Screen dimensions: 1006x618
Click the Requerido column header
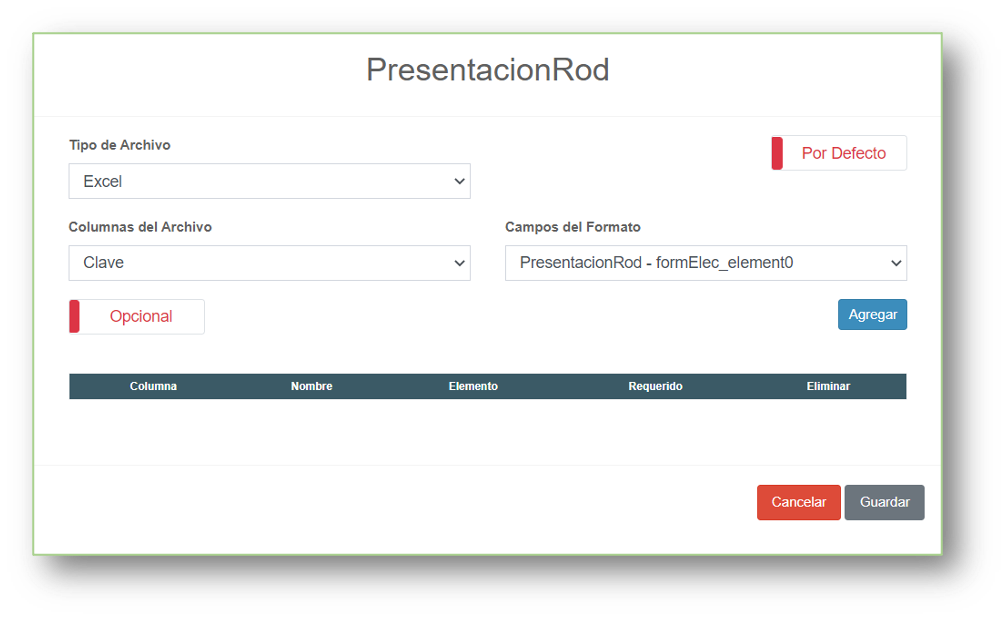pos(655,386)
